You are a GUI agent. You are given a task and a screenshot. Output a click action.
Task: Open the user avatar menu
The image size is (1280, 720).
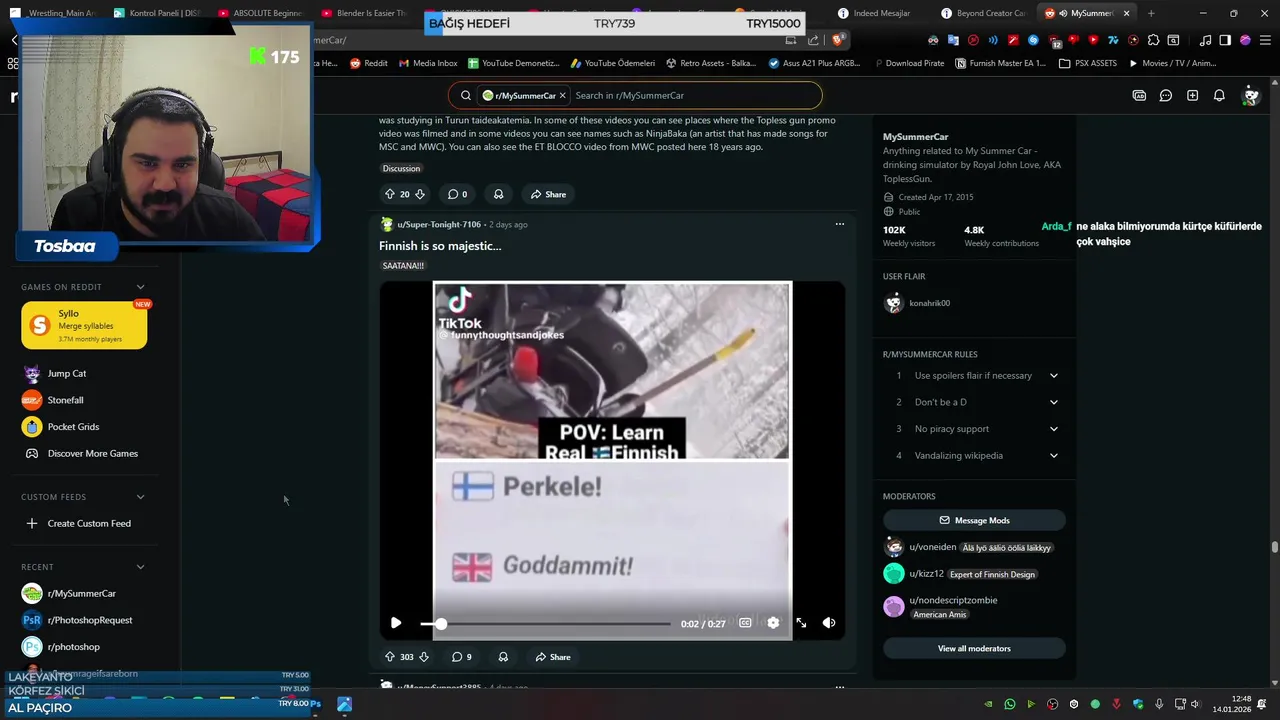pyautogui.click(x=1250, y=95)
